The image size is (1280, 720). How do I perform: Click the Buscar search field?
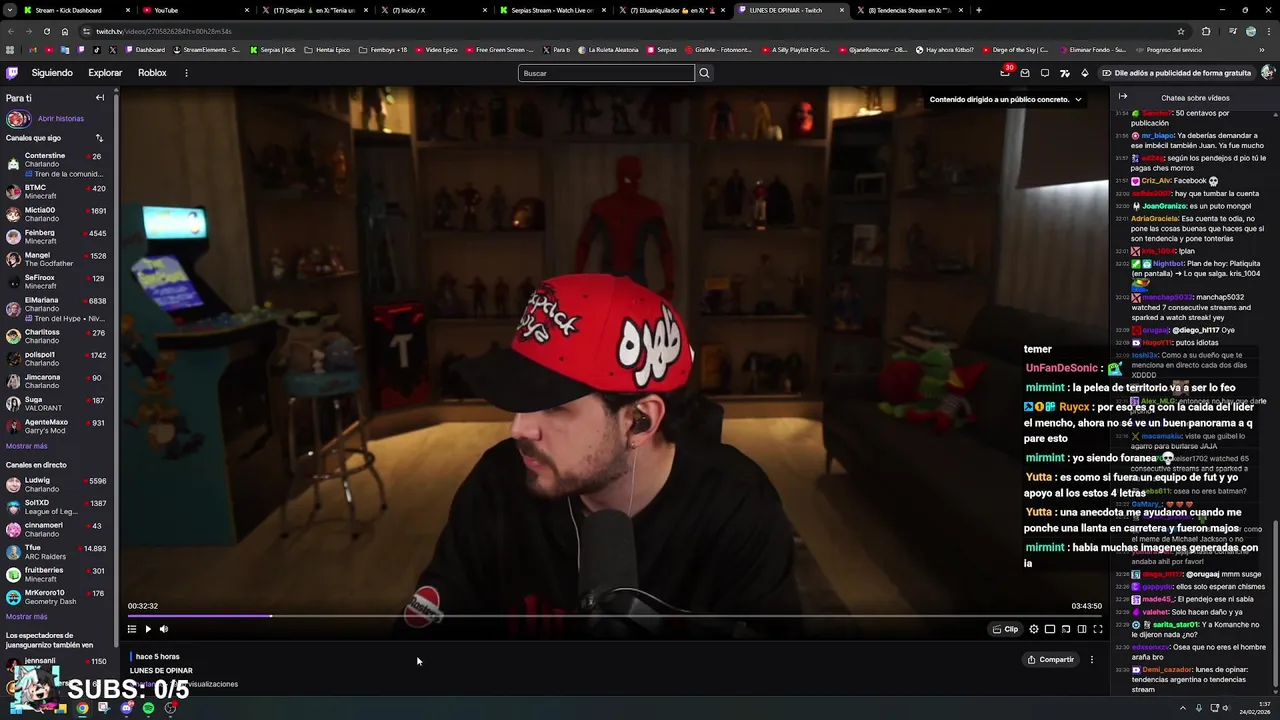point(606,73)
